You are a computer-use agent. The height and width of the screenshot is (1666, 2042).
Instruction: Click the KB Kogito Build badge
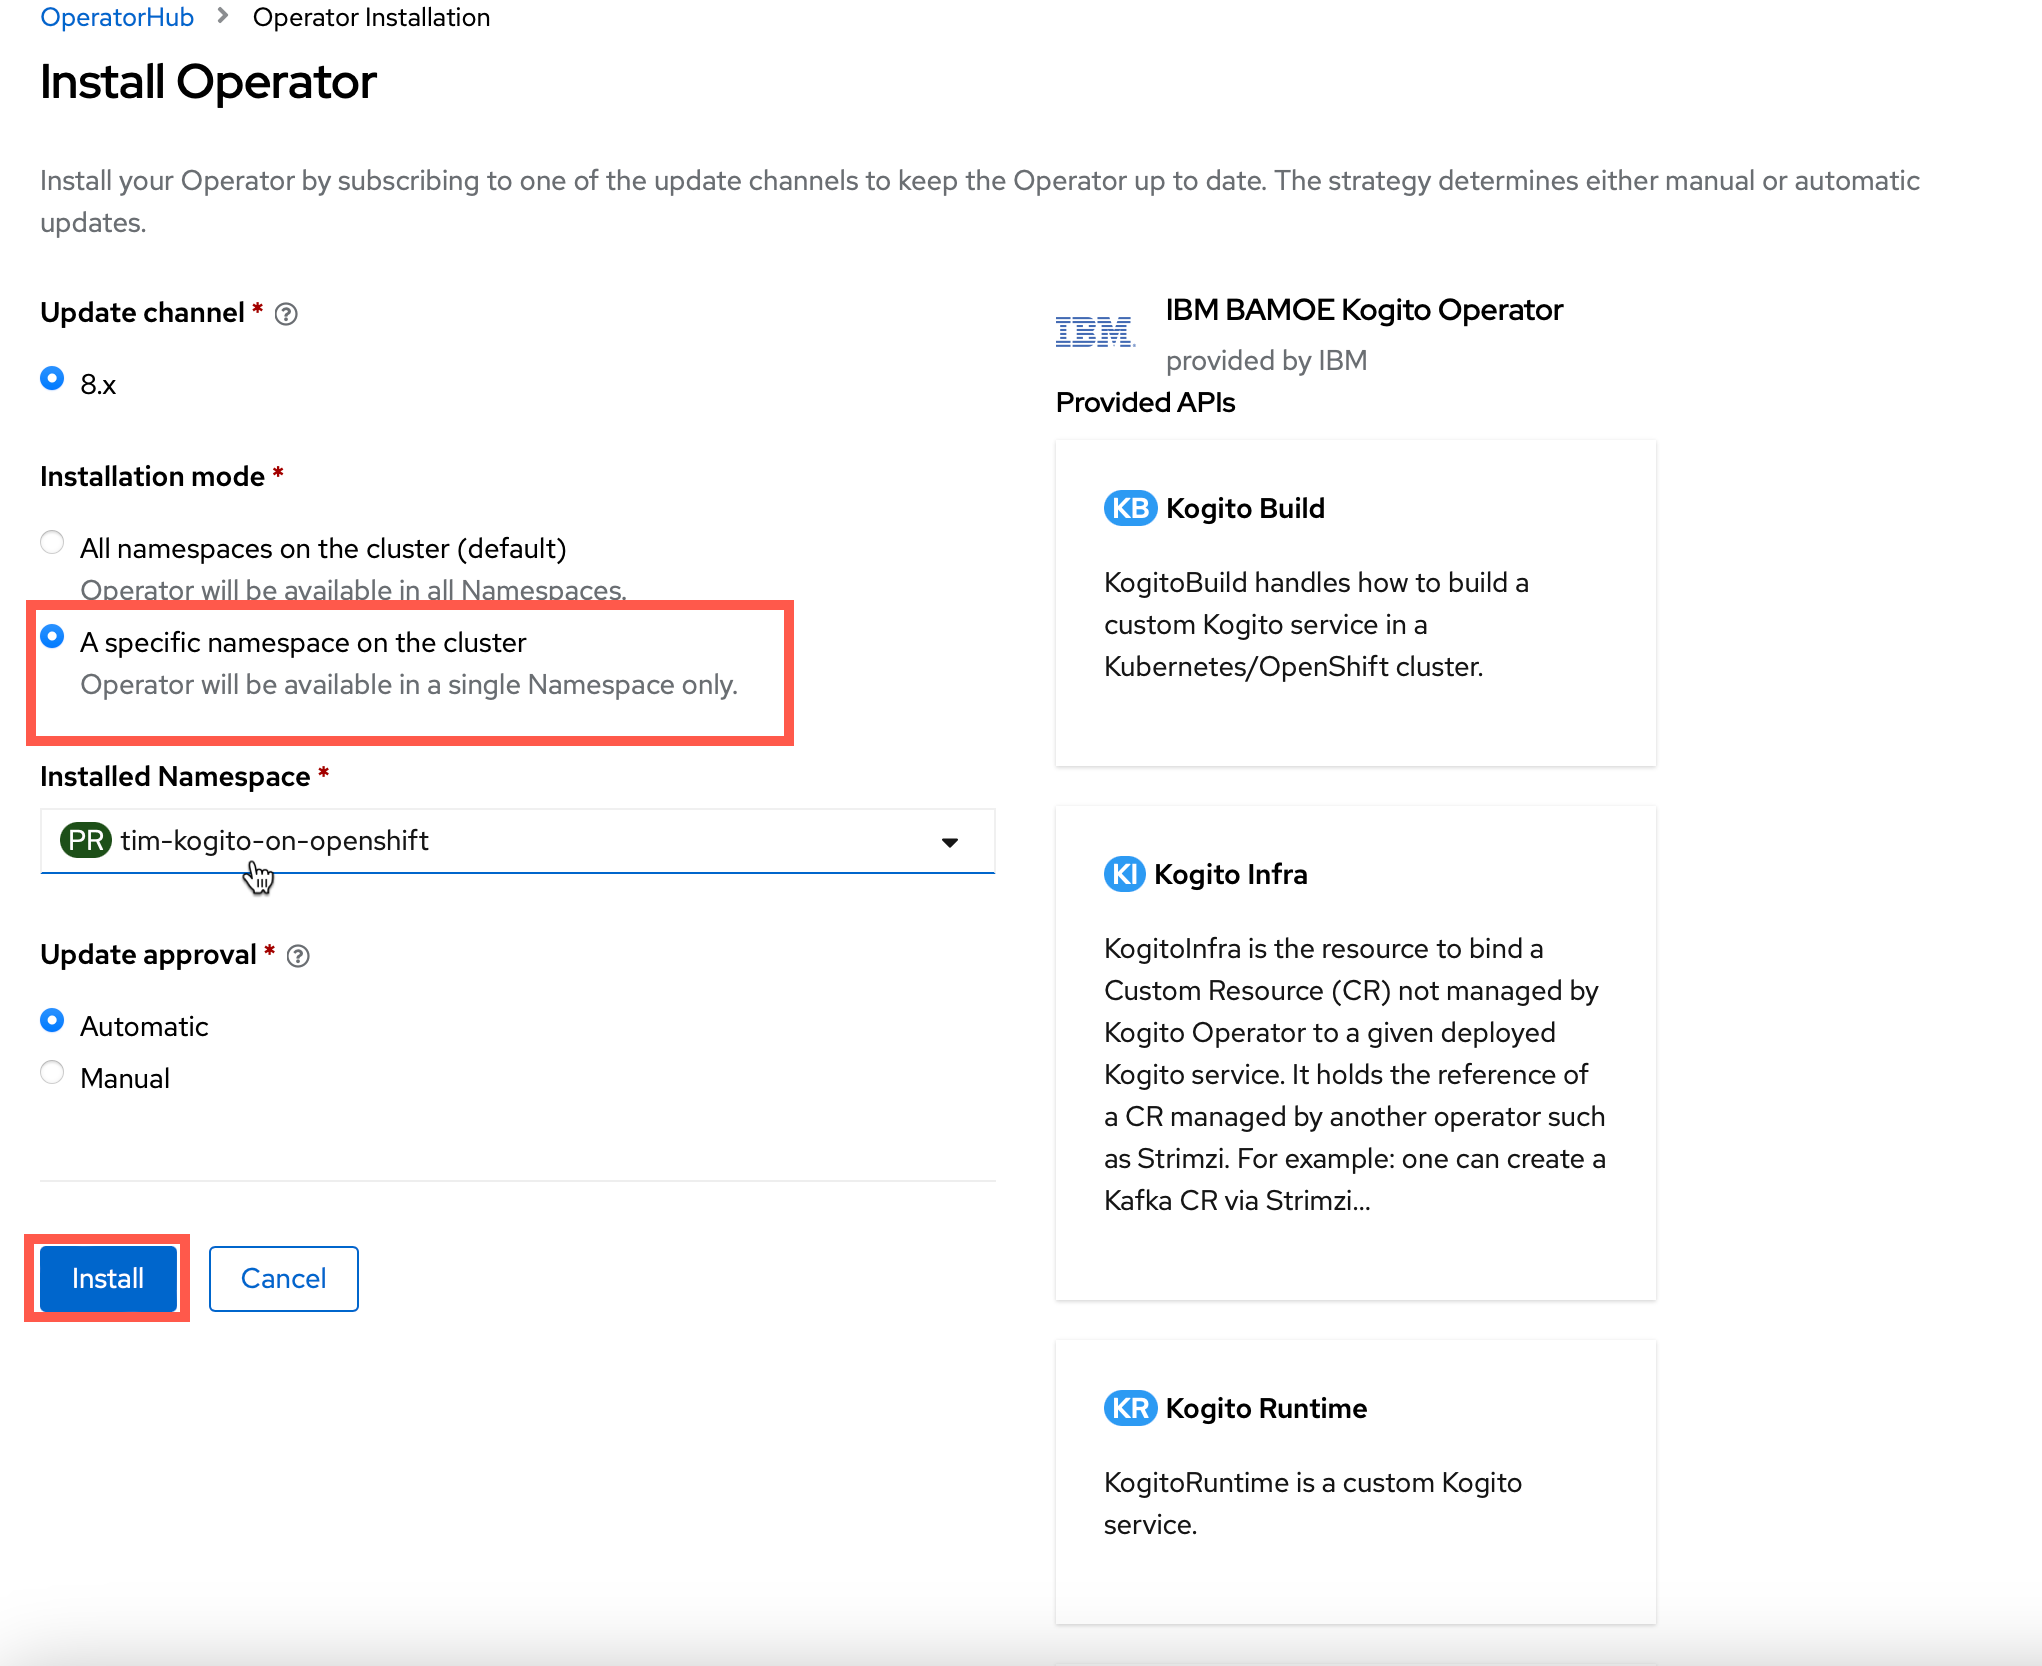1130,508
